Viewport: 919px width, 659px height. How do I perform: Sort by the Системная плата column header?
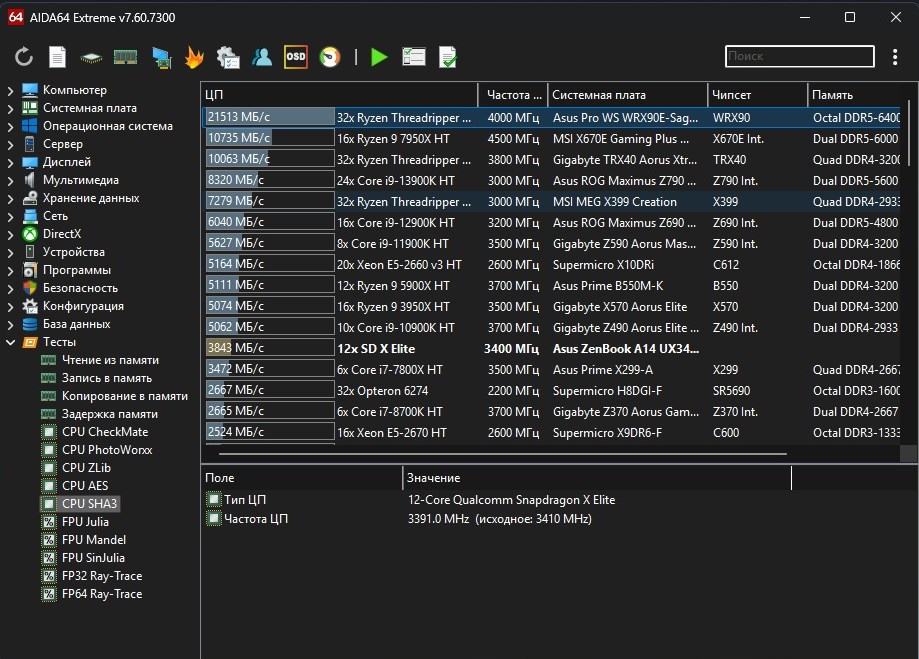(600, 95)
